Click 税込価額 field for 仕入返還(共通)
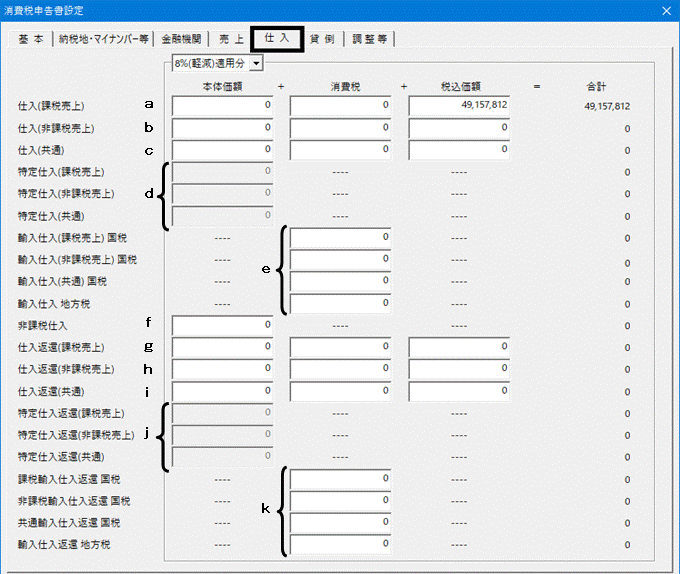The image size is (680, 574). click(x=459, y=391)
